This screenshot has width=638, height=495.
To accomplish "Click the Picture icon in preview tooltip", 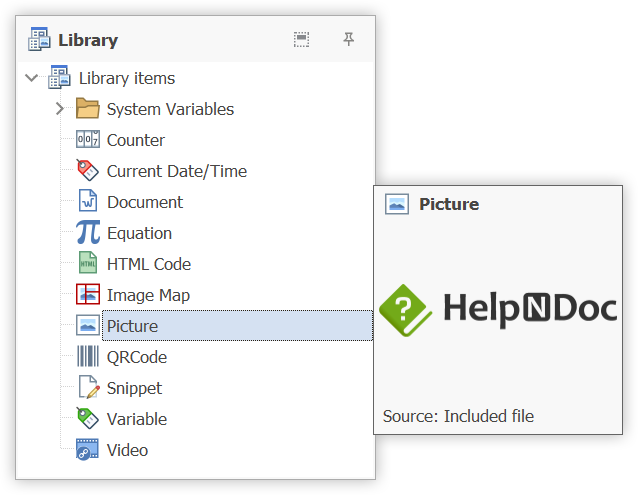I will click(x=397, y=204).
